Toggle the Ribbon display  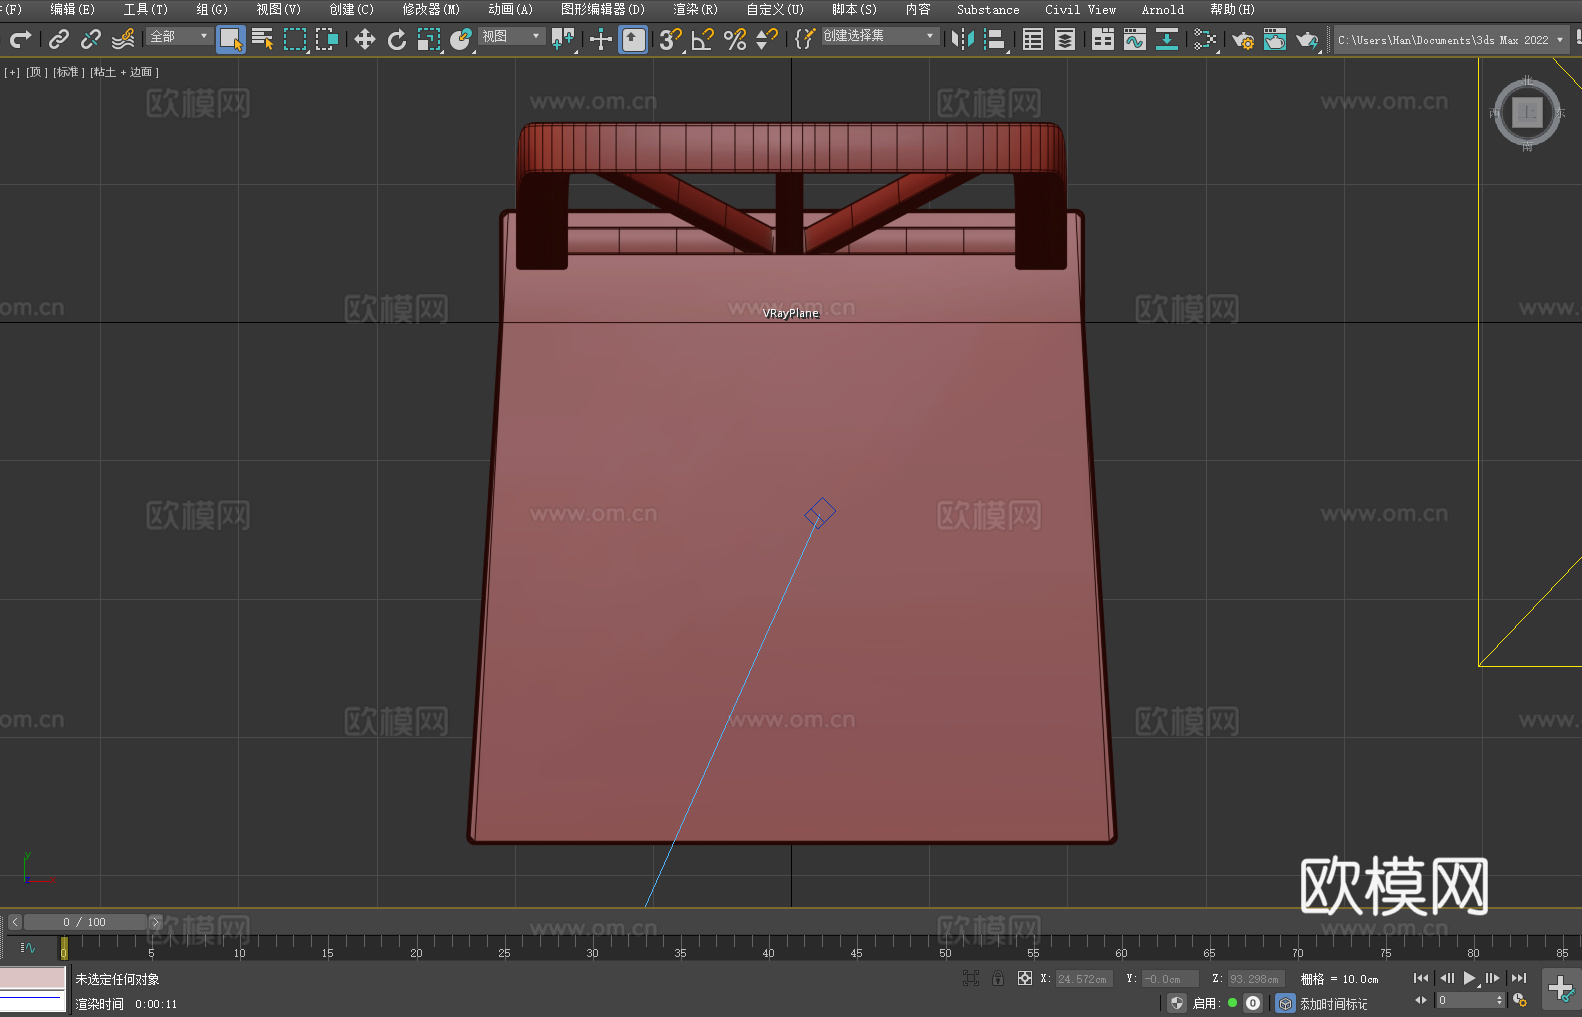pos(1103,39)
